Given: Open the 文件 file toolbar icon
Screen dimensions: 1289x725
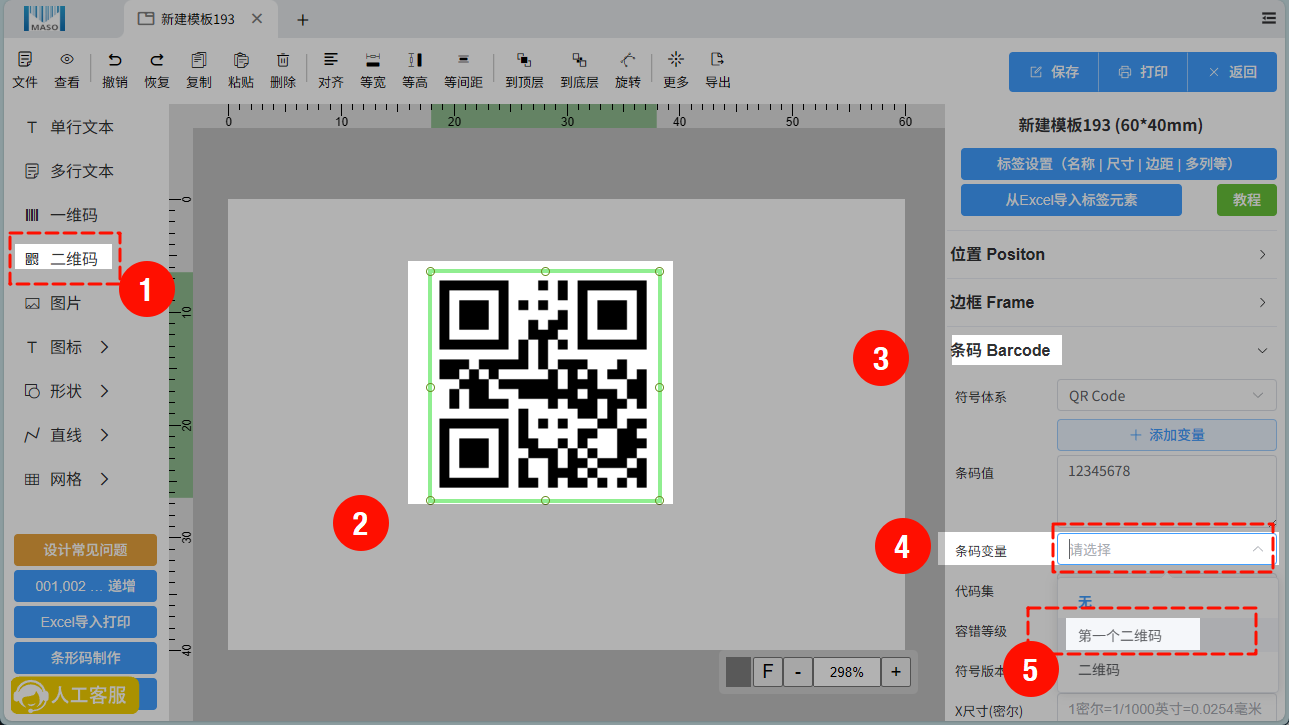Looking at the screenshot, I should [x=25, y=70].
